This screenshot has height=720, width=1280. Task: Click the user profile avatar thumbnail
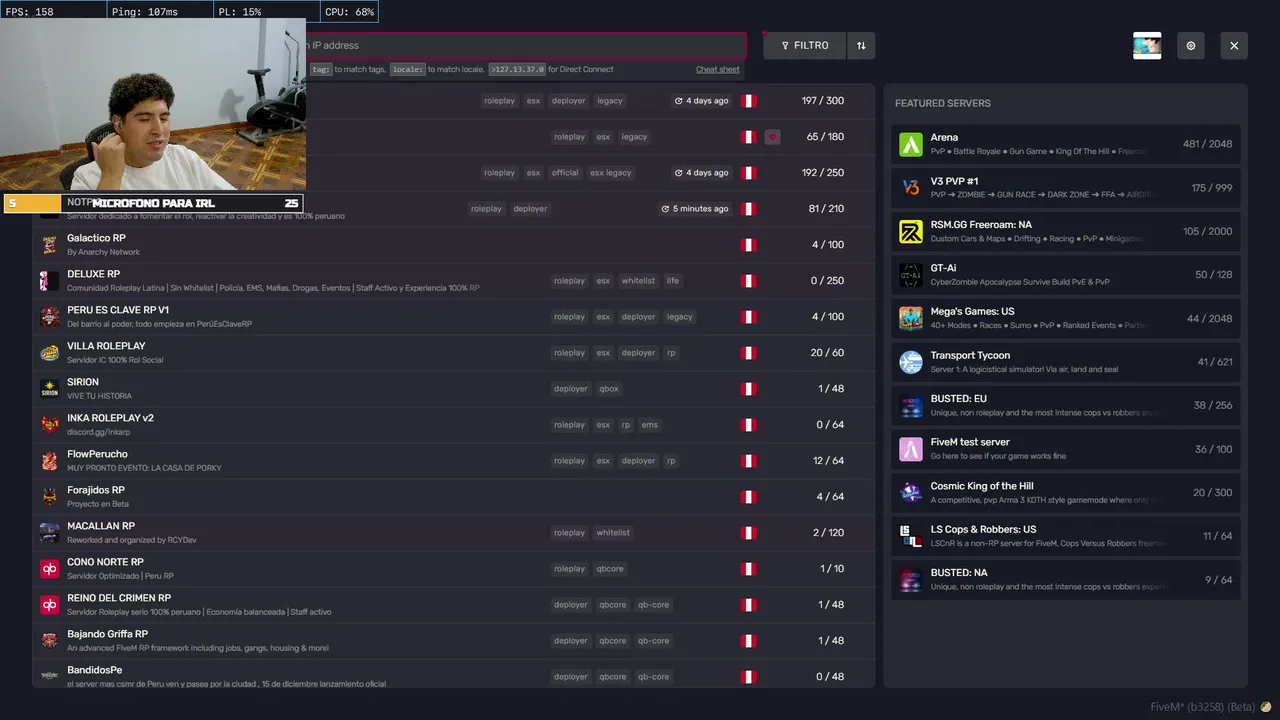point(1147,45)
